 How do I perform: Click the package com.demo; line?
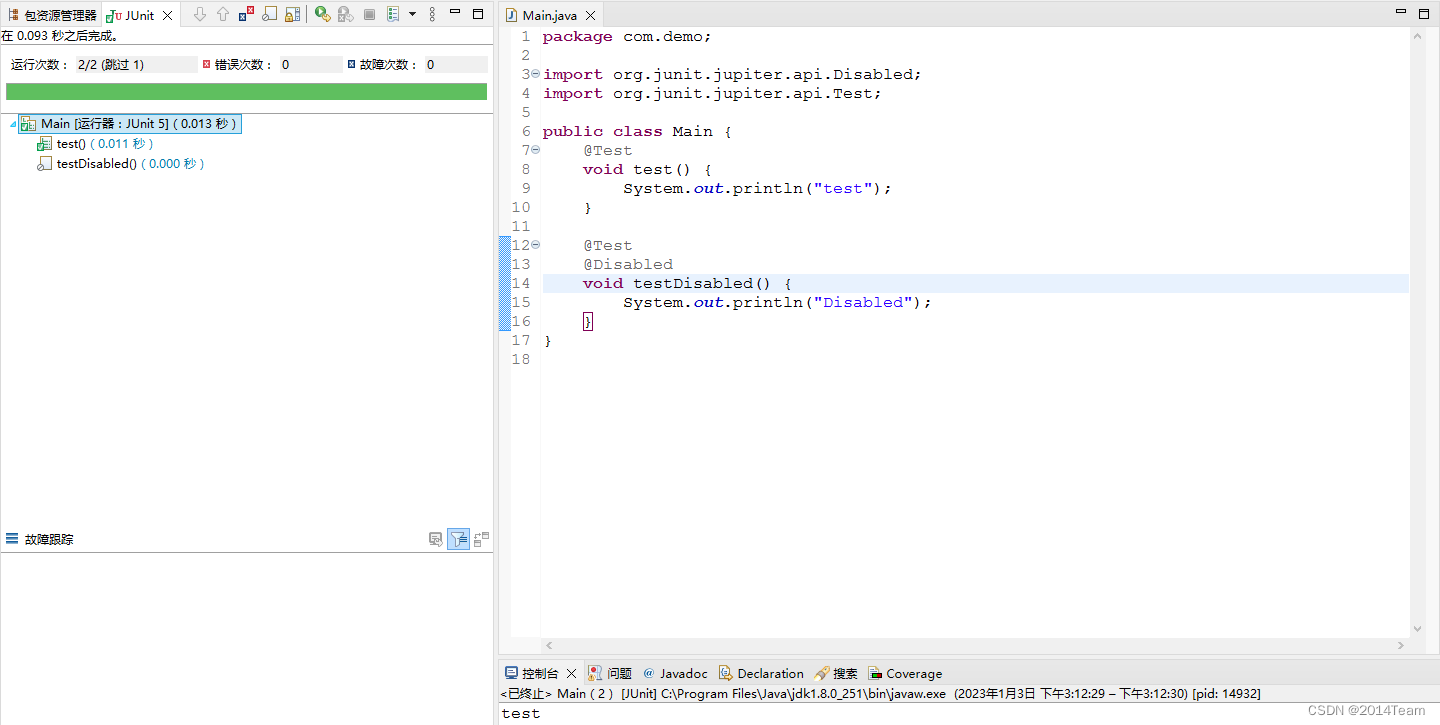coord(627,36)
